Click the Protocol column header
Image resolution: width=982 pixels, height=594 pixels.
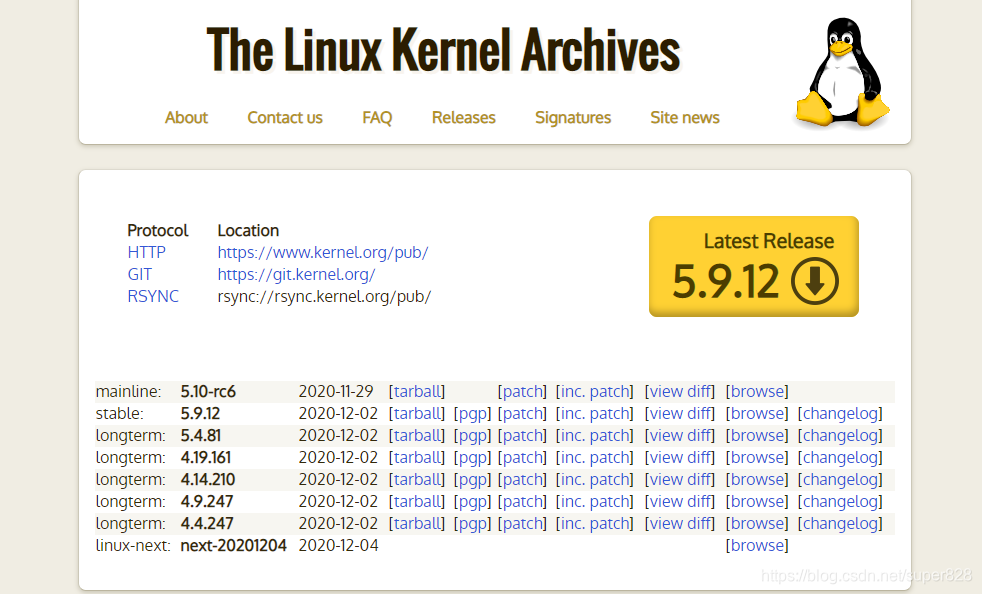point(158,231)
